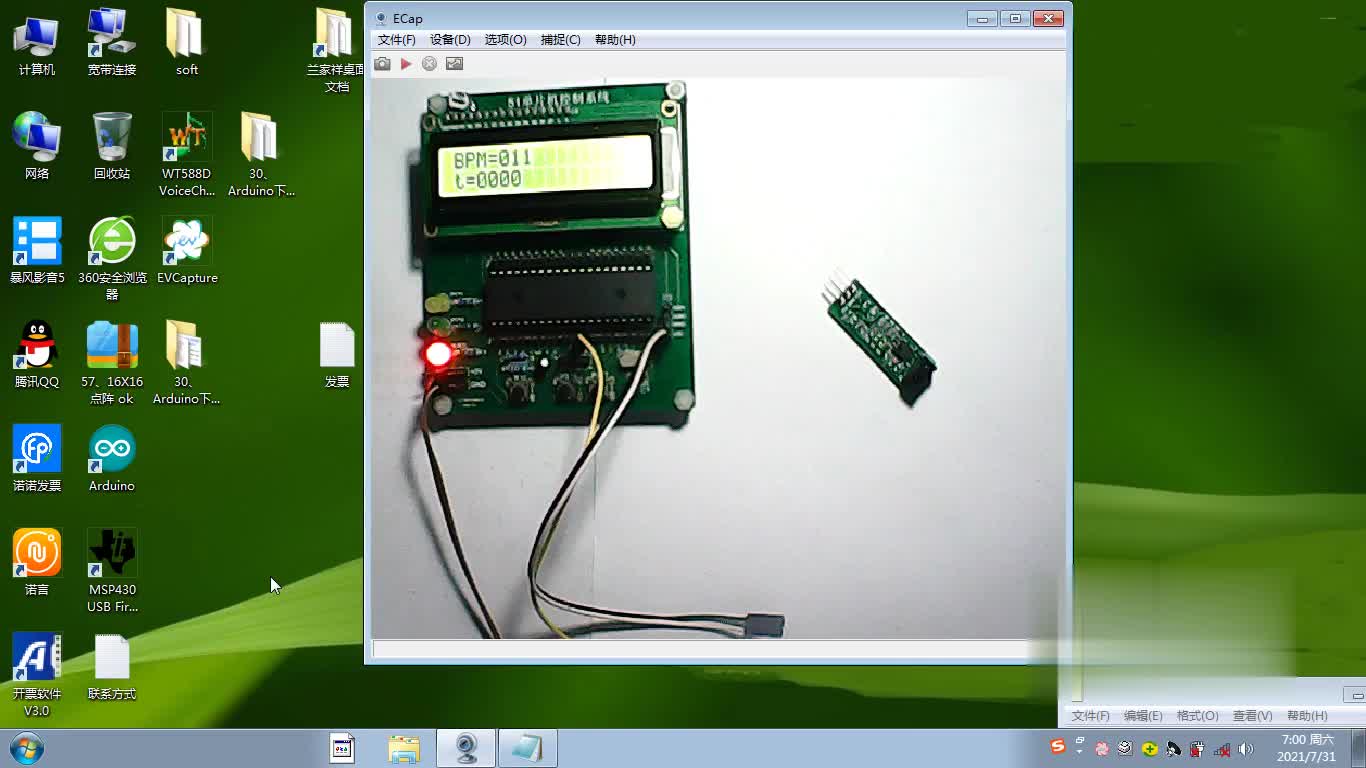Screen dimensions: 1366x768
Task: Open the 兰家祥桌面文档 folder shortcut
Action: pyautogui.click(x=336, y=51)
